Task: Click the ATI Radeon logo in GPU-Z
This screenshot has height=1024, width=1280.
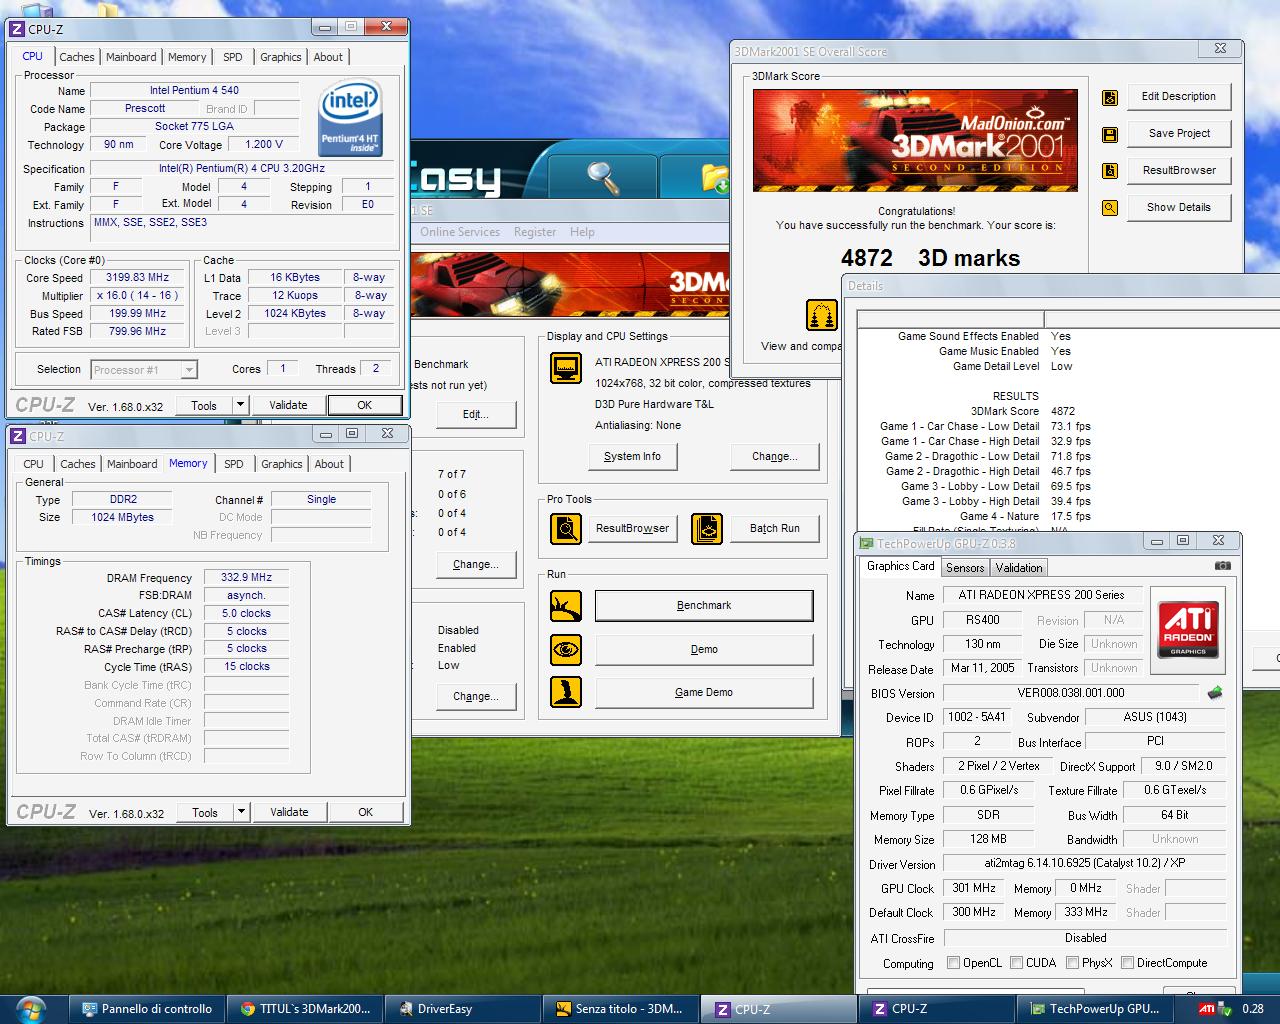Action: point(1188,628)
